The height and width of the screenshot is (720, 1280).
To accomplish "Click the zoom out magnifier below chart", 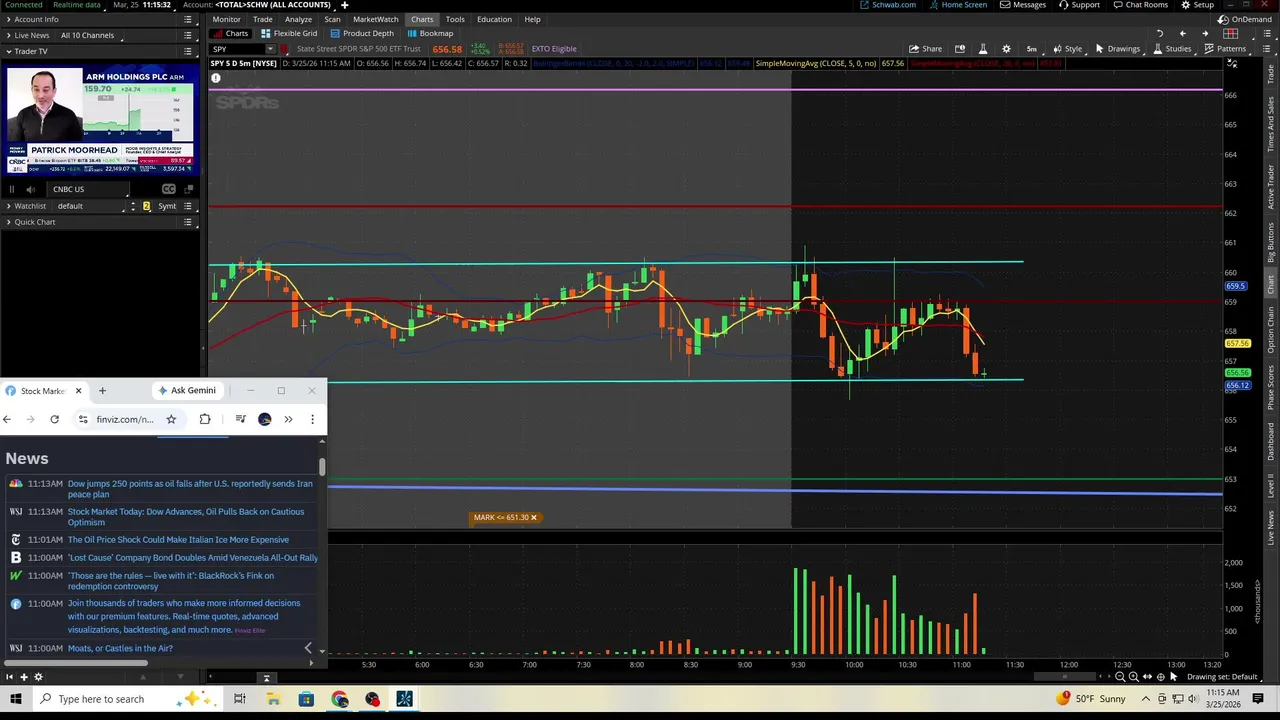I will click(x=1120, y=677).
